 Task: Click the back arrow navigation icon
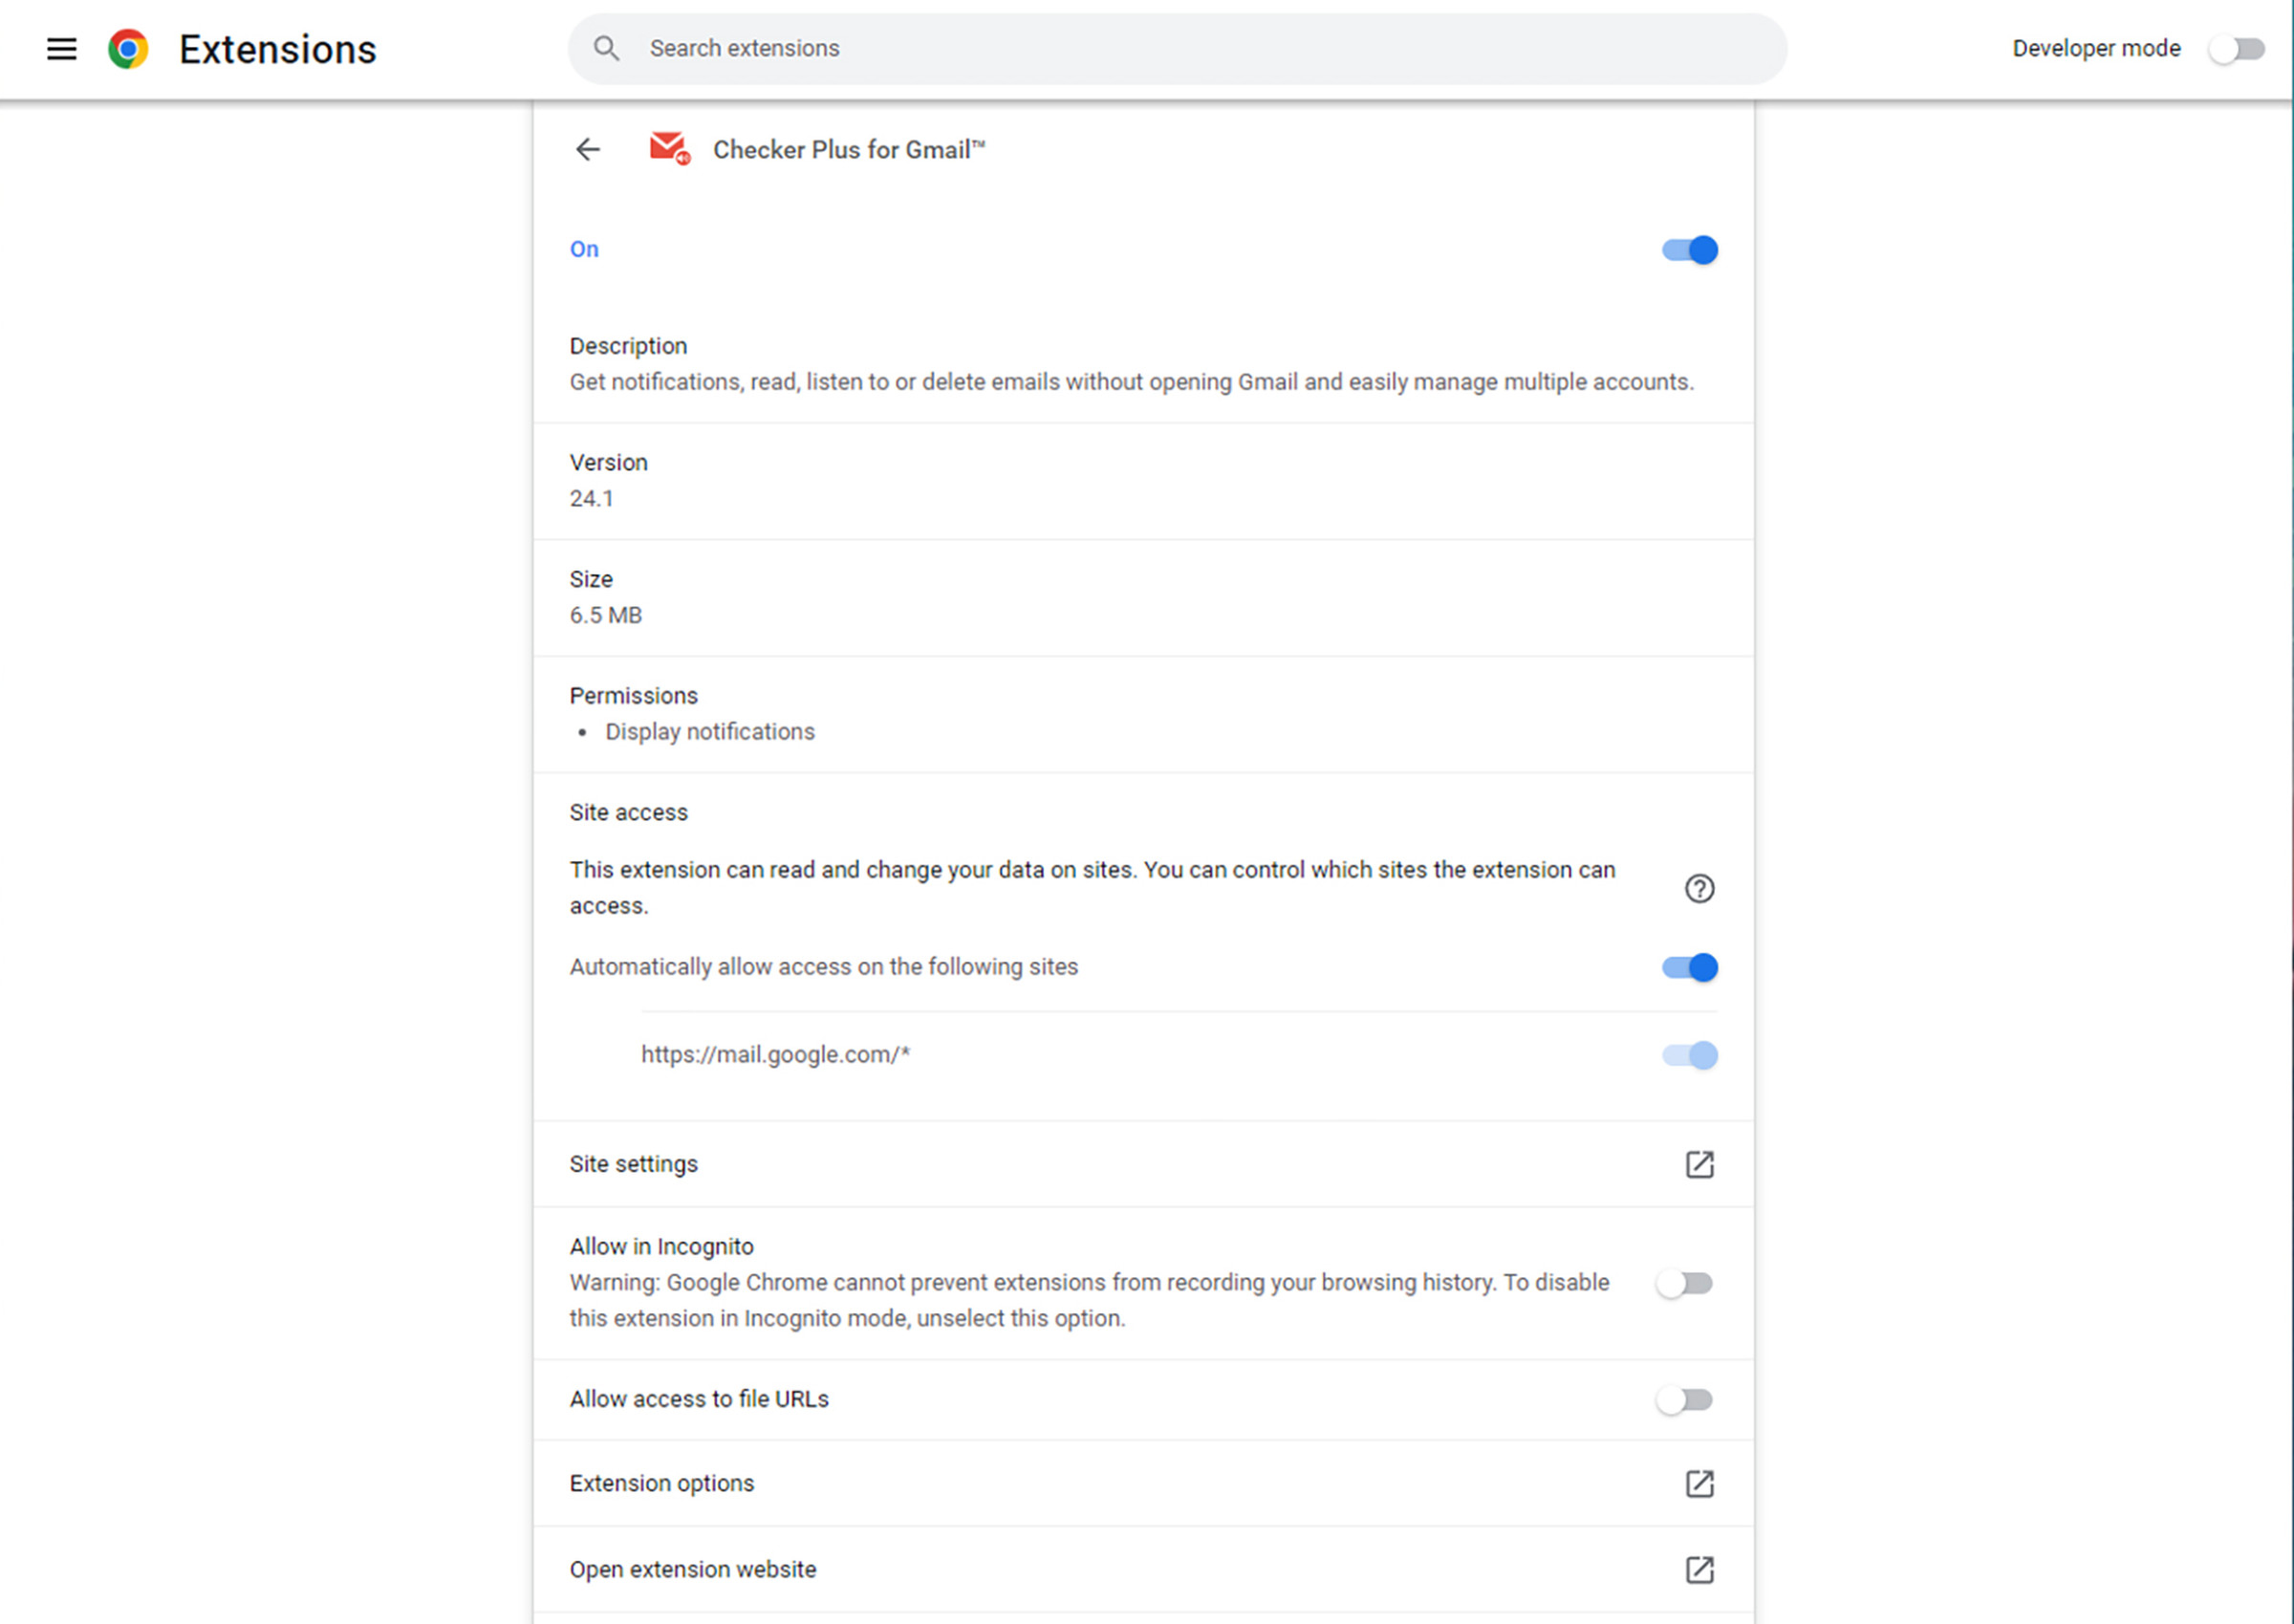[x=589, y=149]
